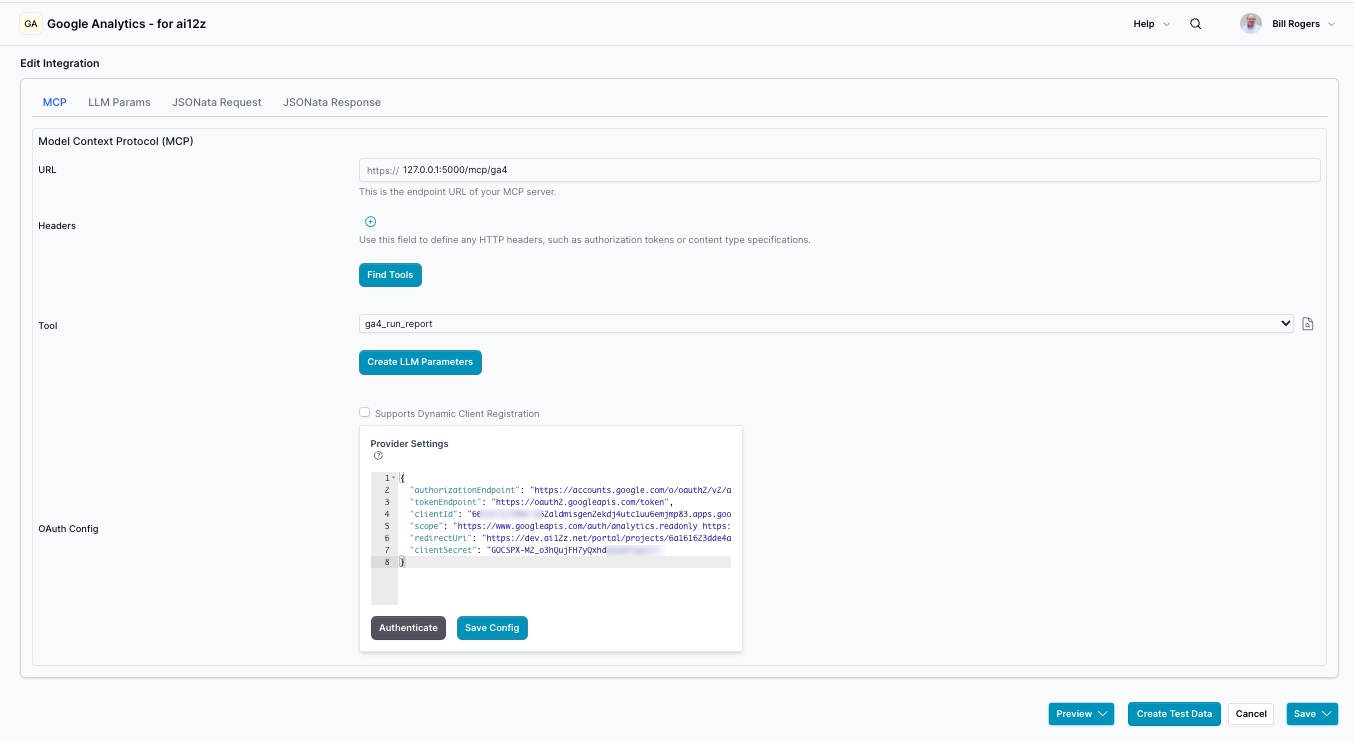
Task: Click the 'Edit Integration' heading
Action: click(x=60, y=63)
